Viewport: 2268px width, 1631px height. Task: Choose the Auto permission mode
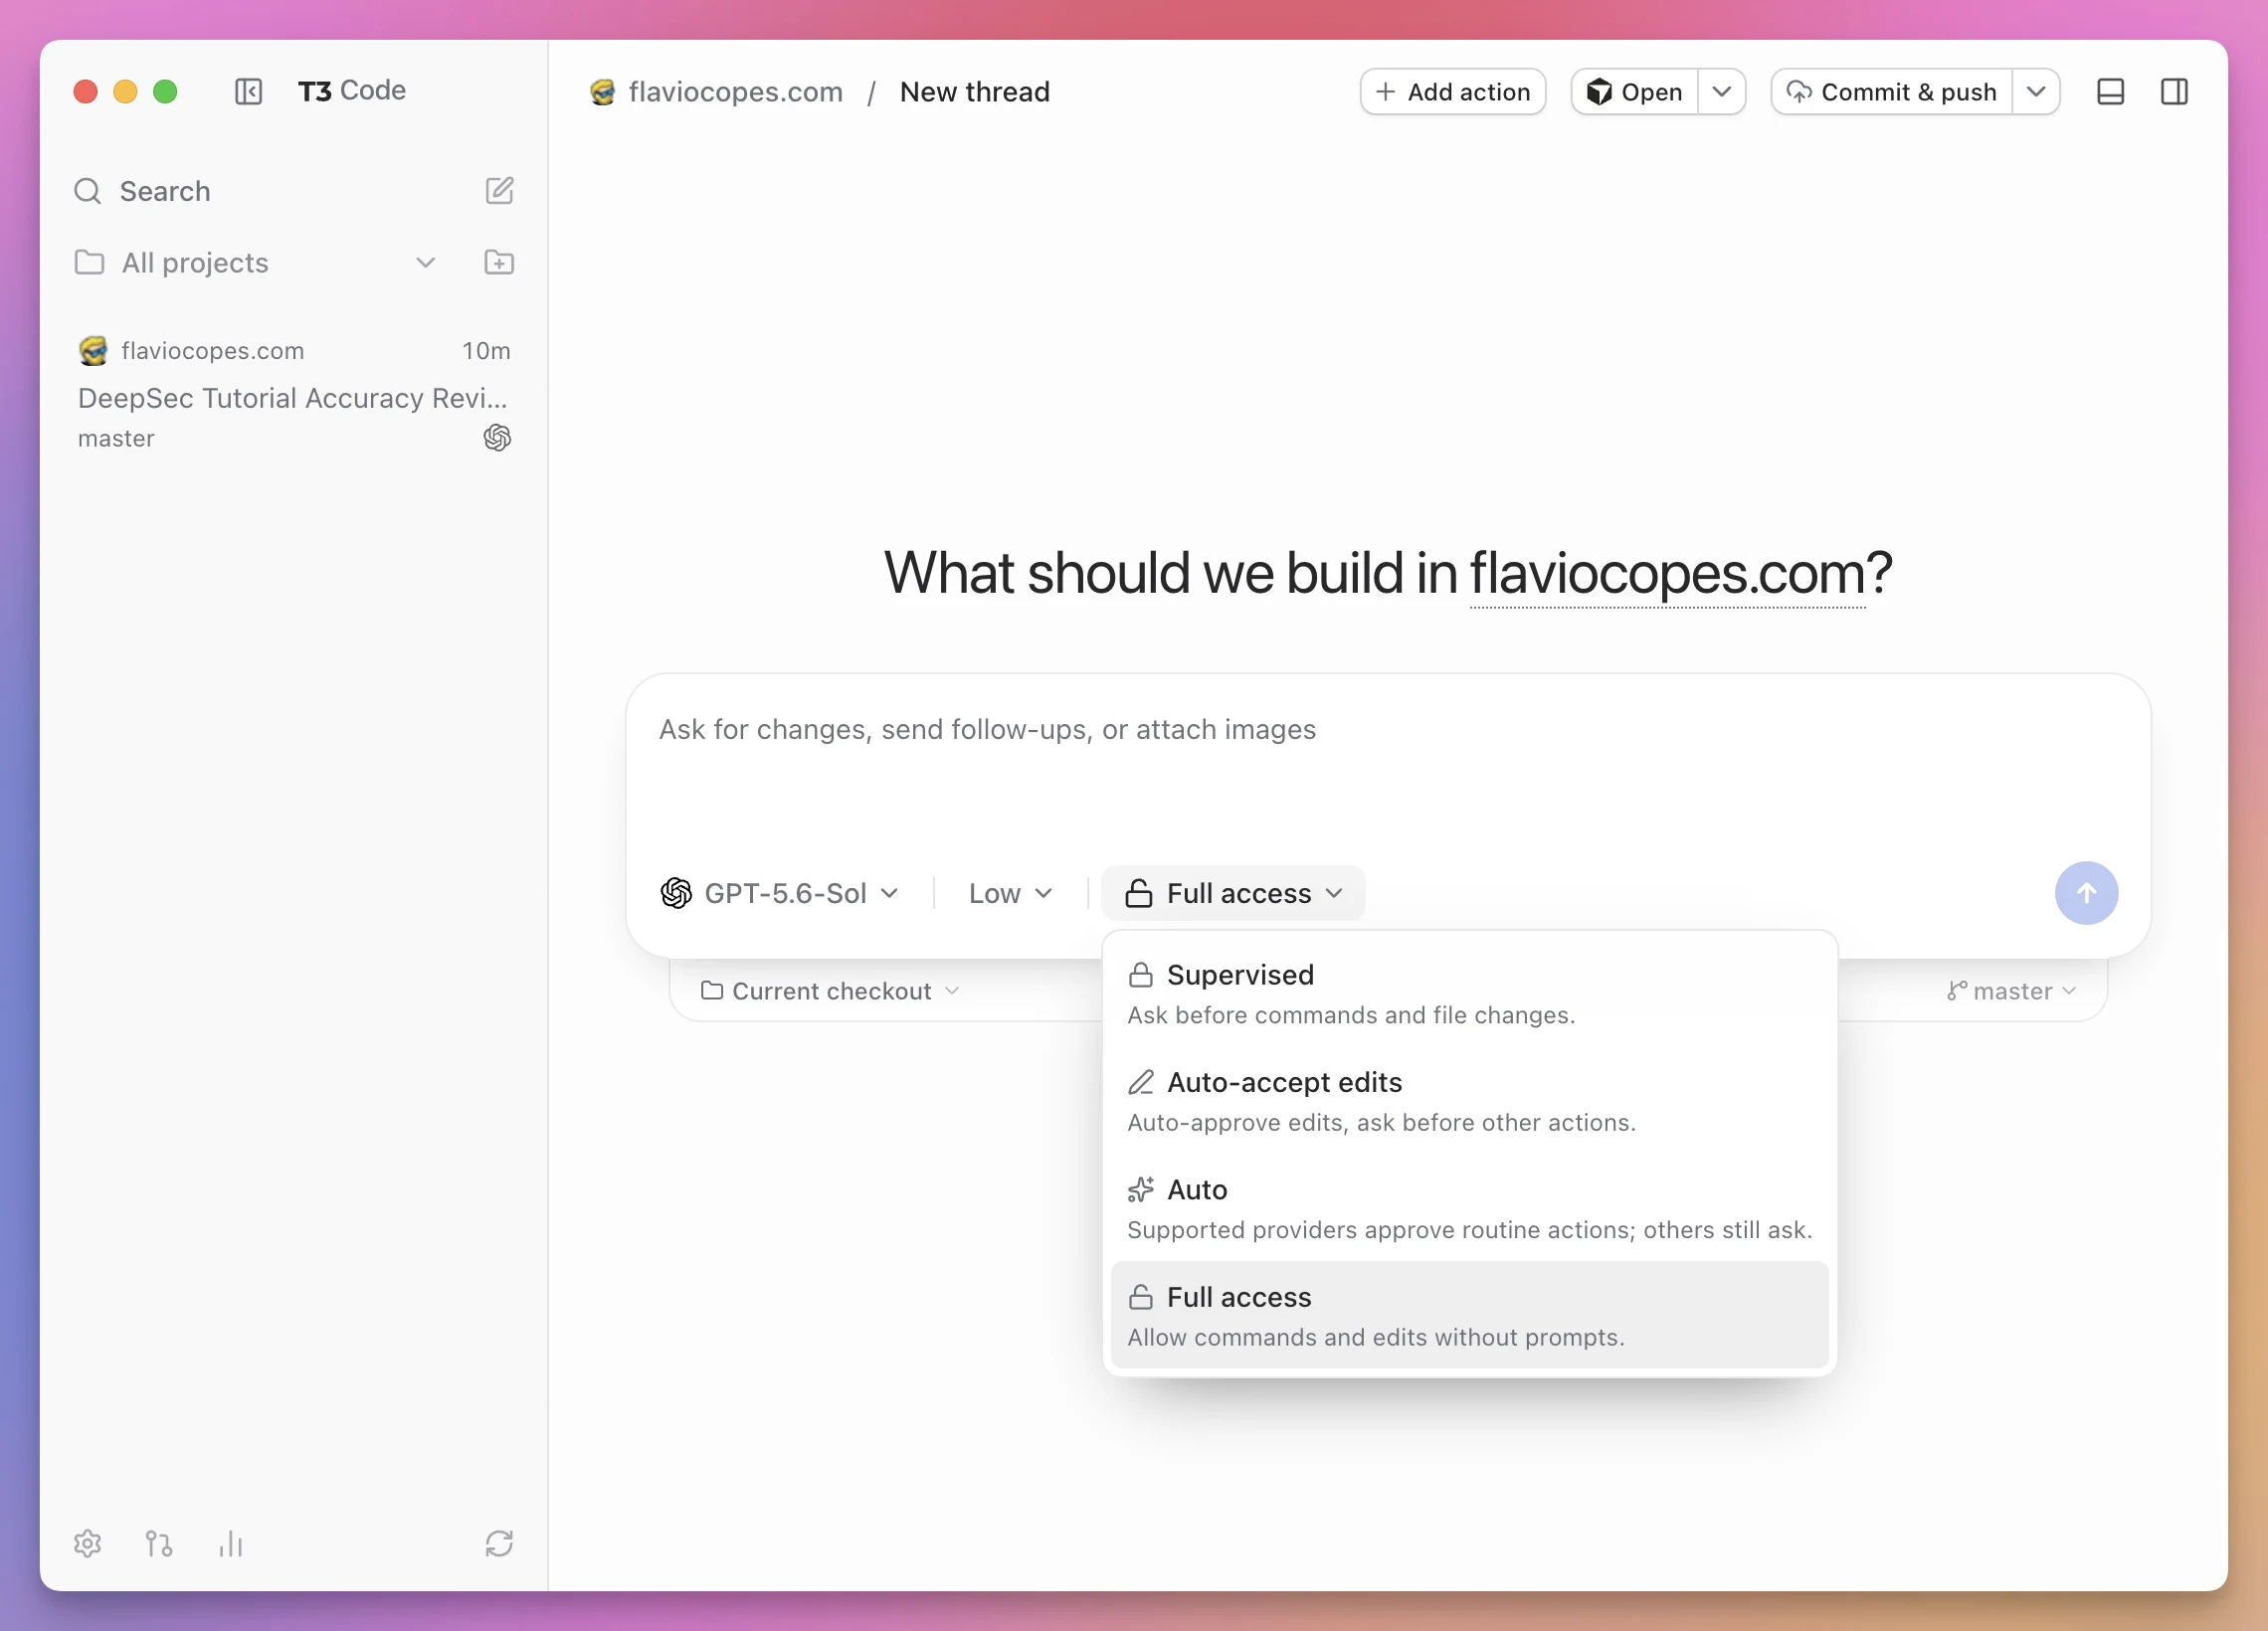tap(1469, 1208)
